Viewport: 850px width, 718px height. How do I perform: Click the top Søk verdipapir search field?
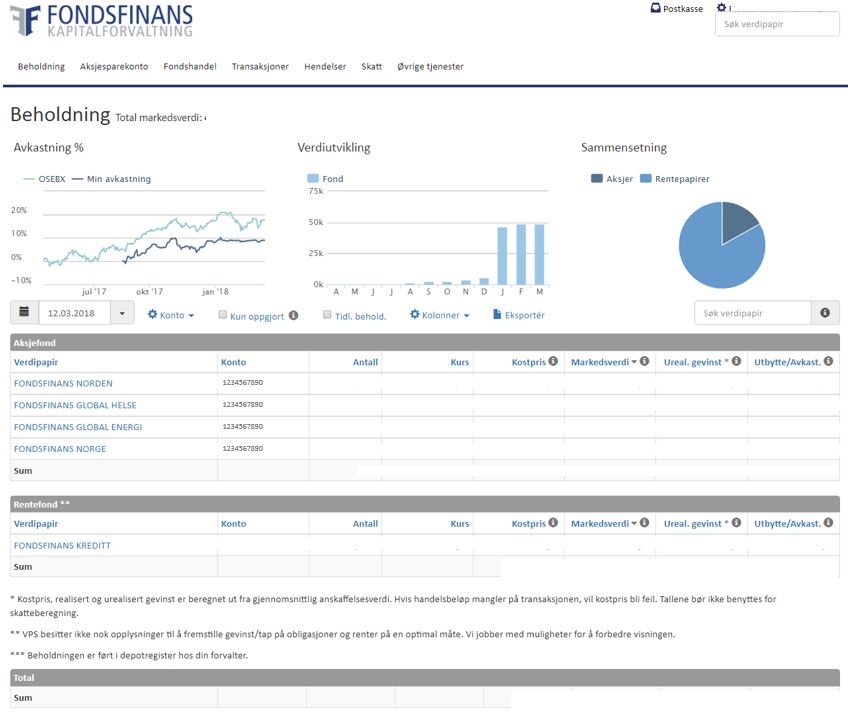point(777,24)
